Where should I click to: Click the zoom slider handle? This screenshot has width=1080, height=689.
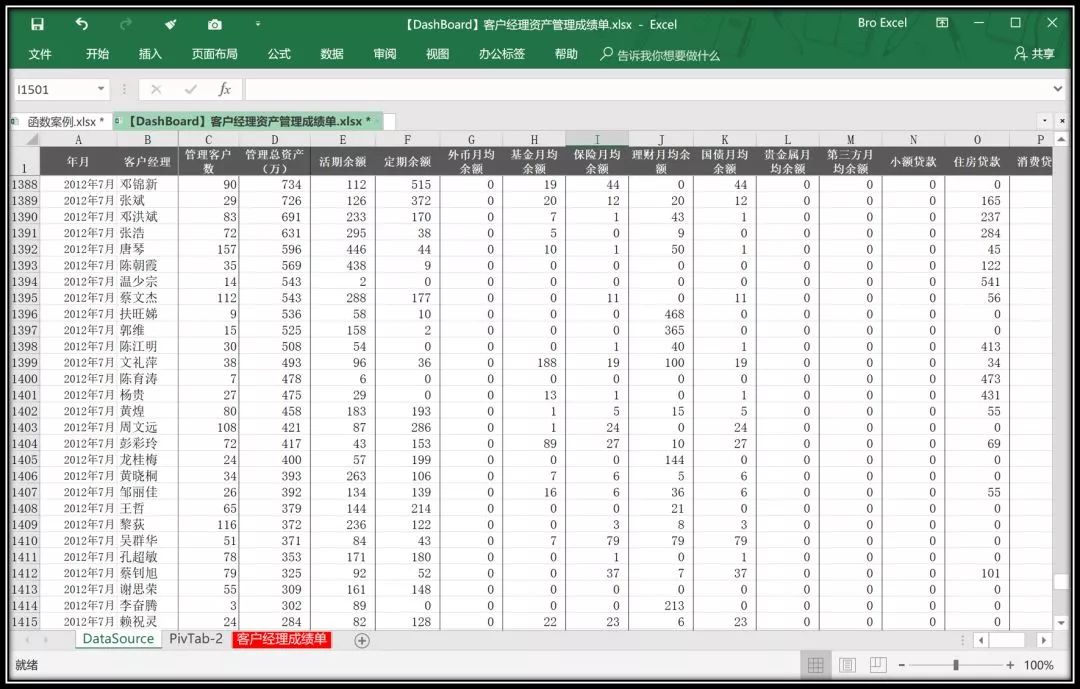click(x=955, y=665)
